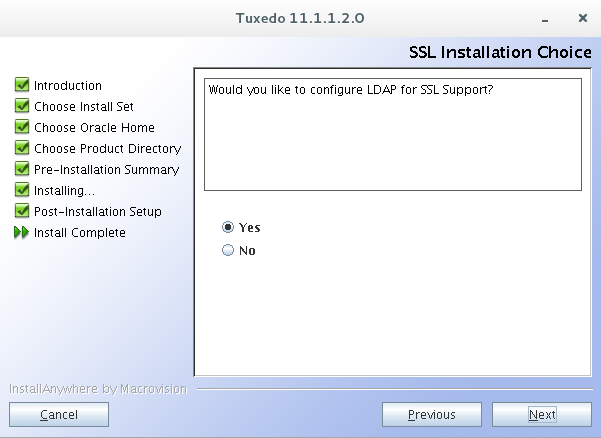
Task: Click the checkmark icon by Choose Oracle Home
Action: coord(22,127)
